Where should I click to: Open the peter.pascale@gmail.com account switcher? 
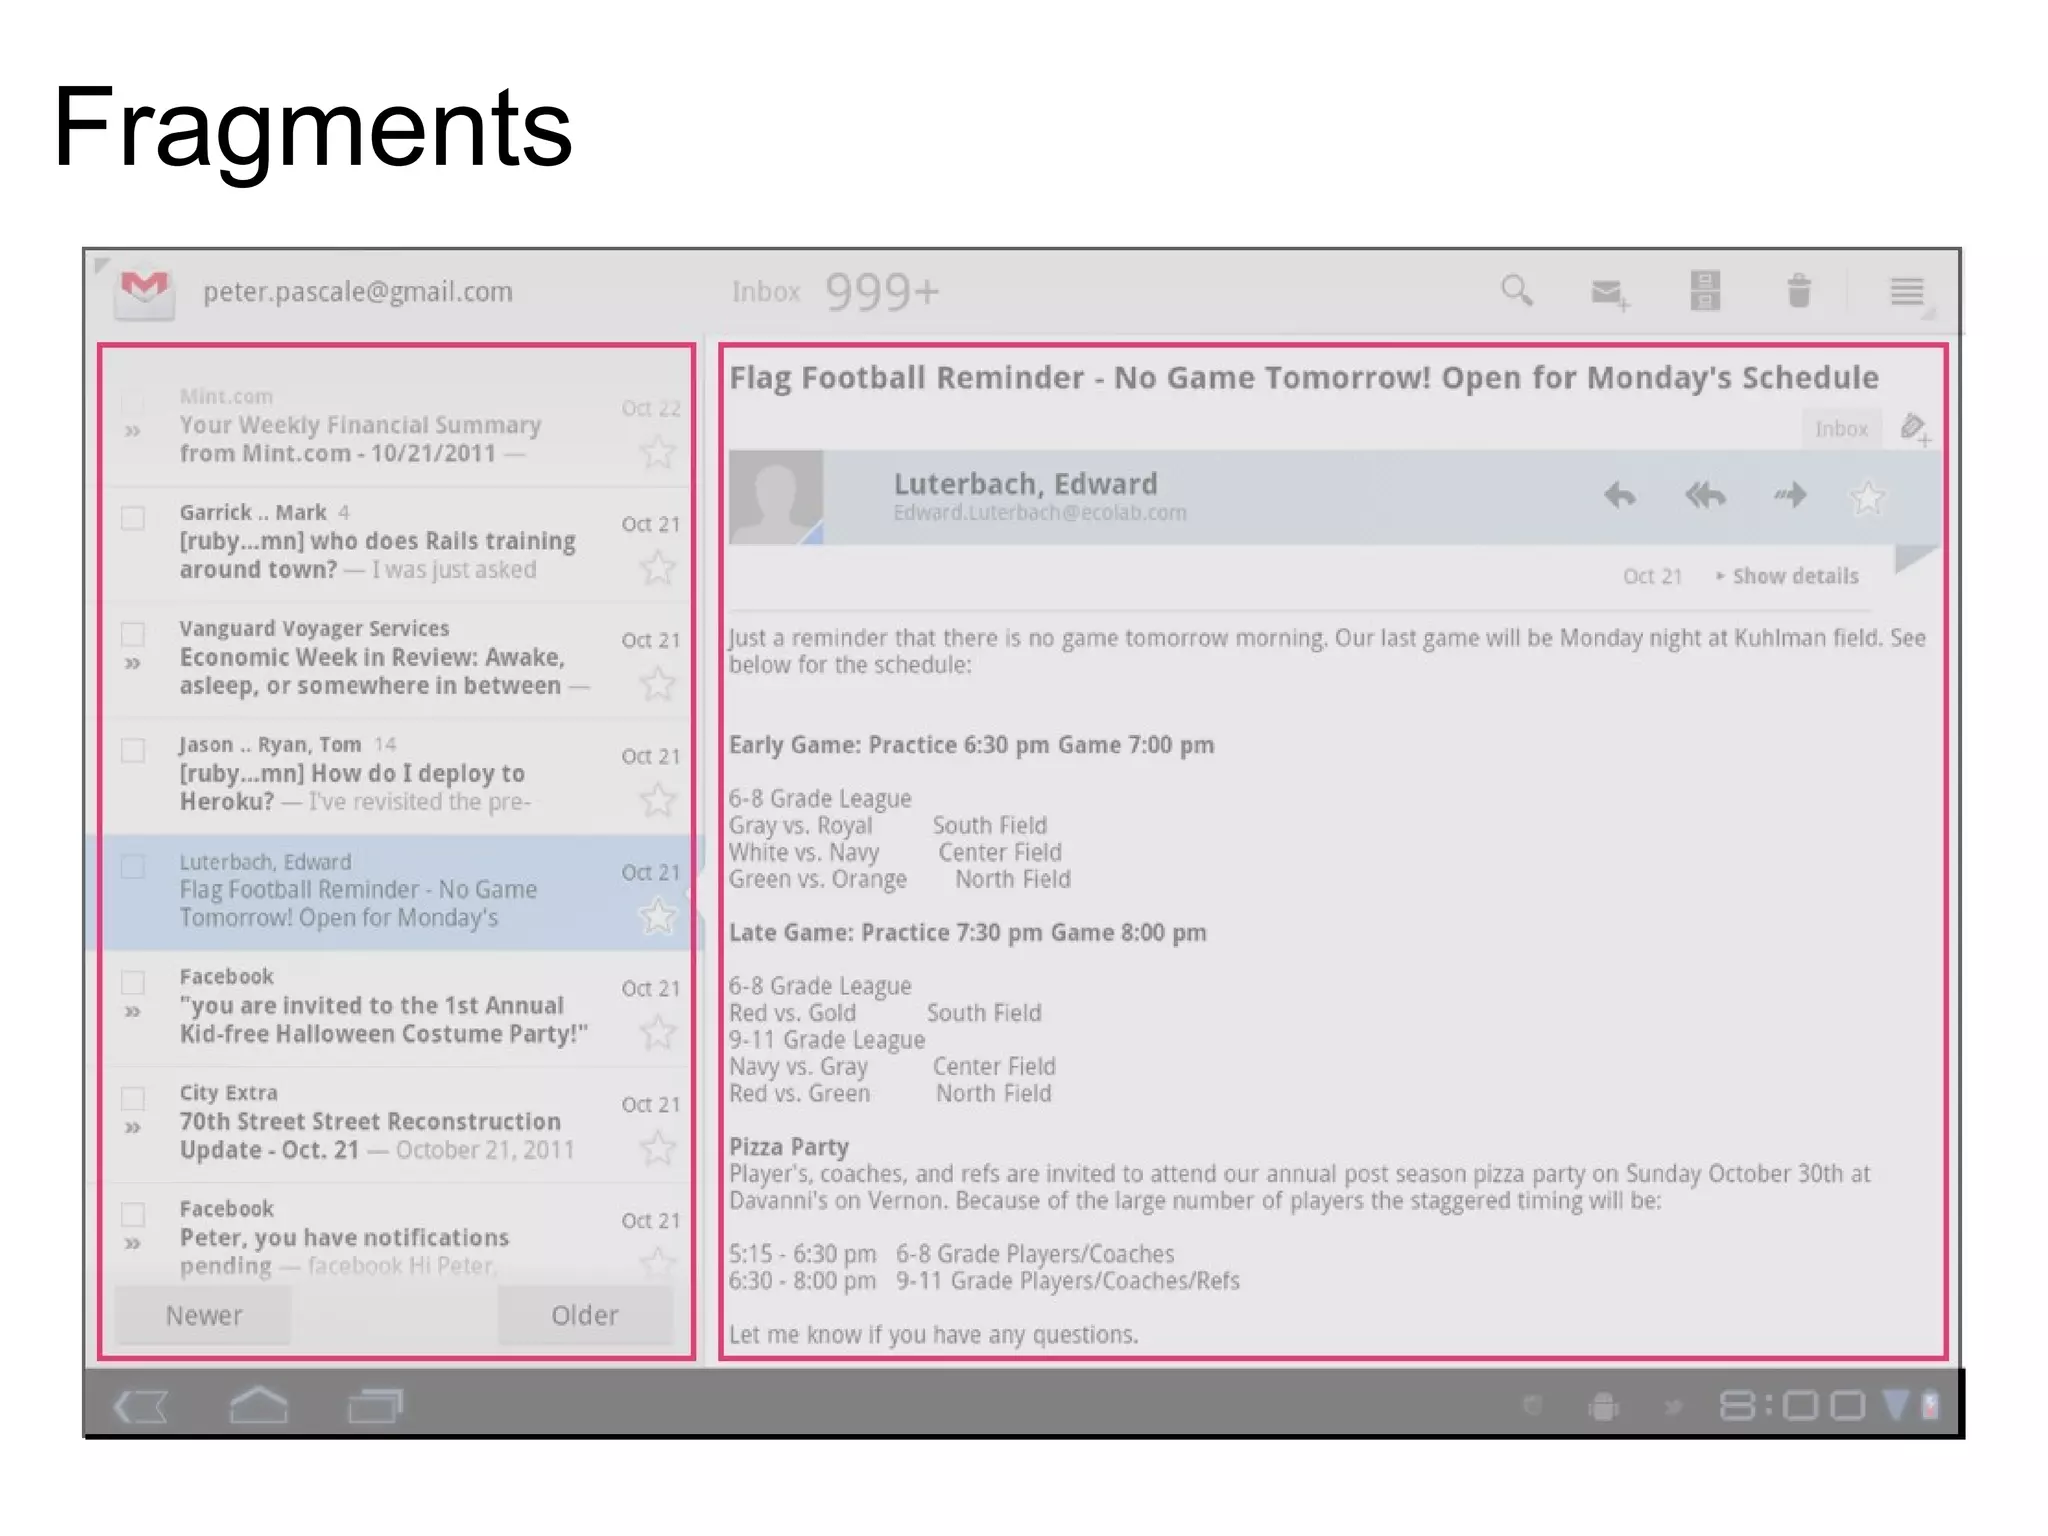tap(357, 292)
